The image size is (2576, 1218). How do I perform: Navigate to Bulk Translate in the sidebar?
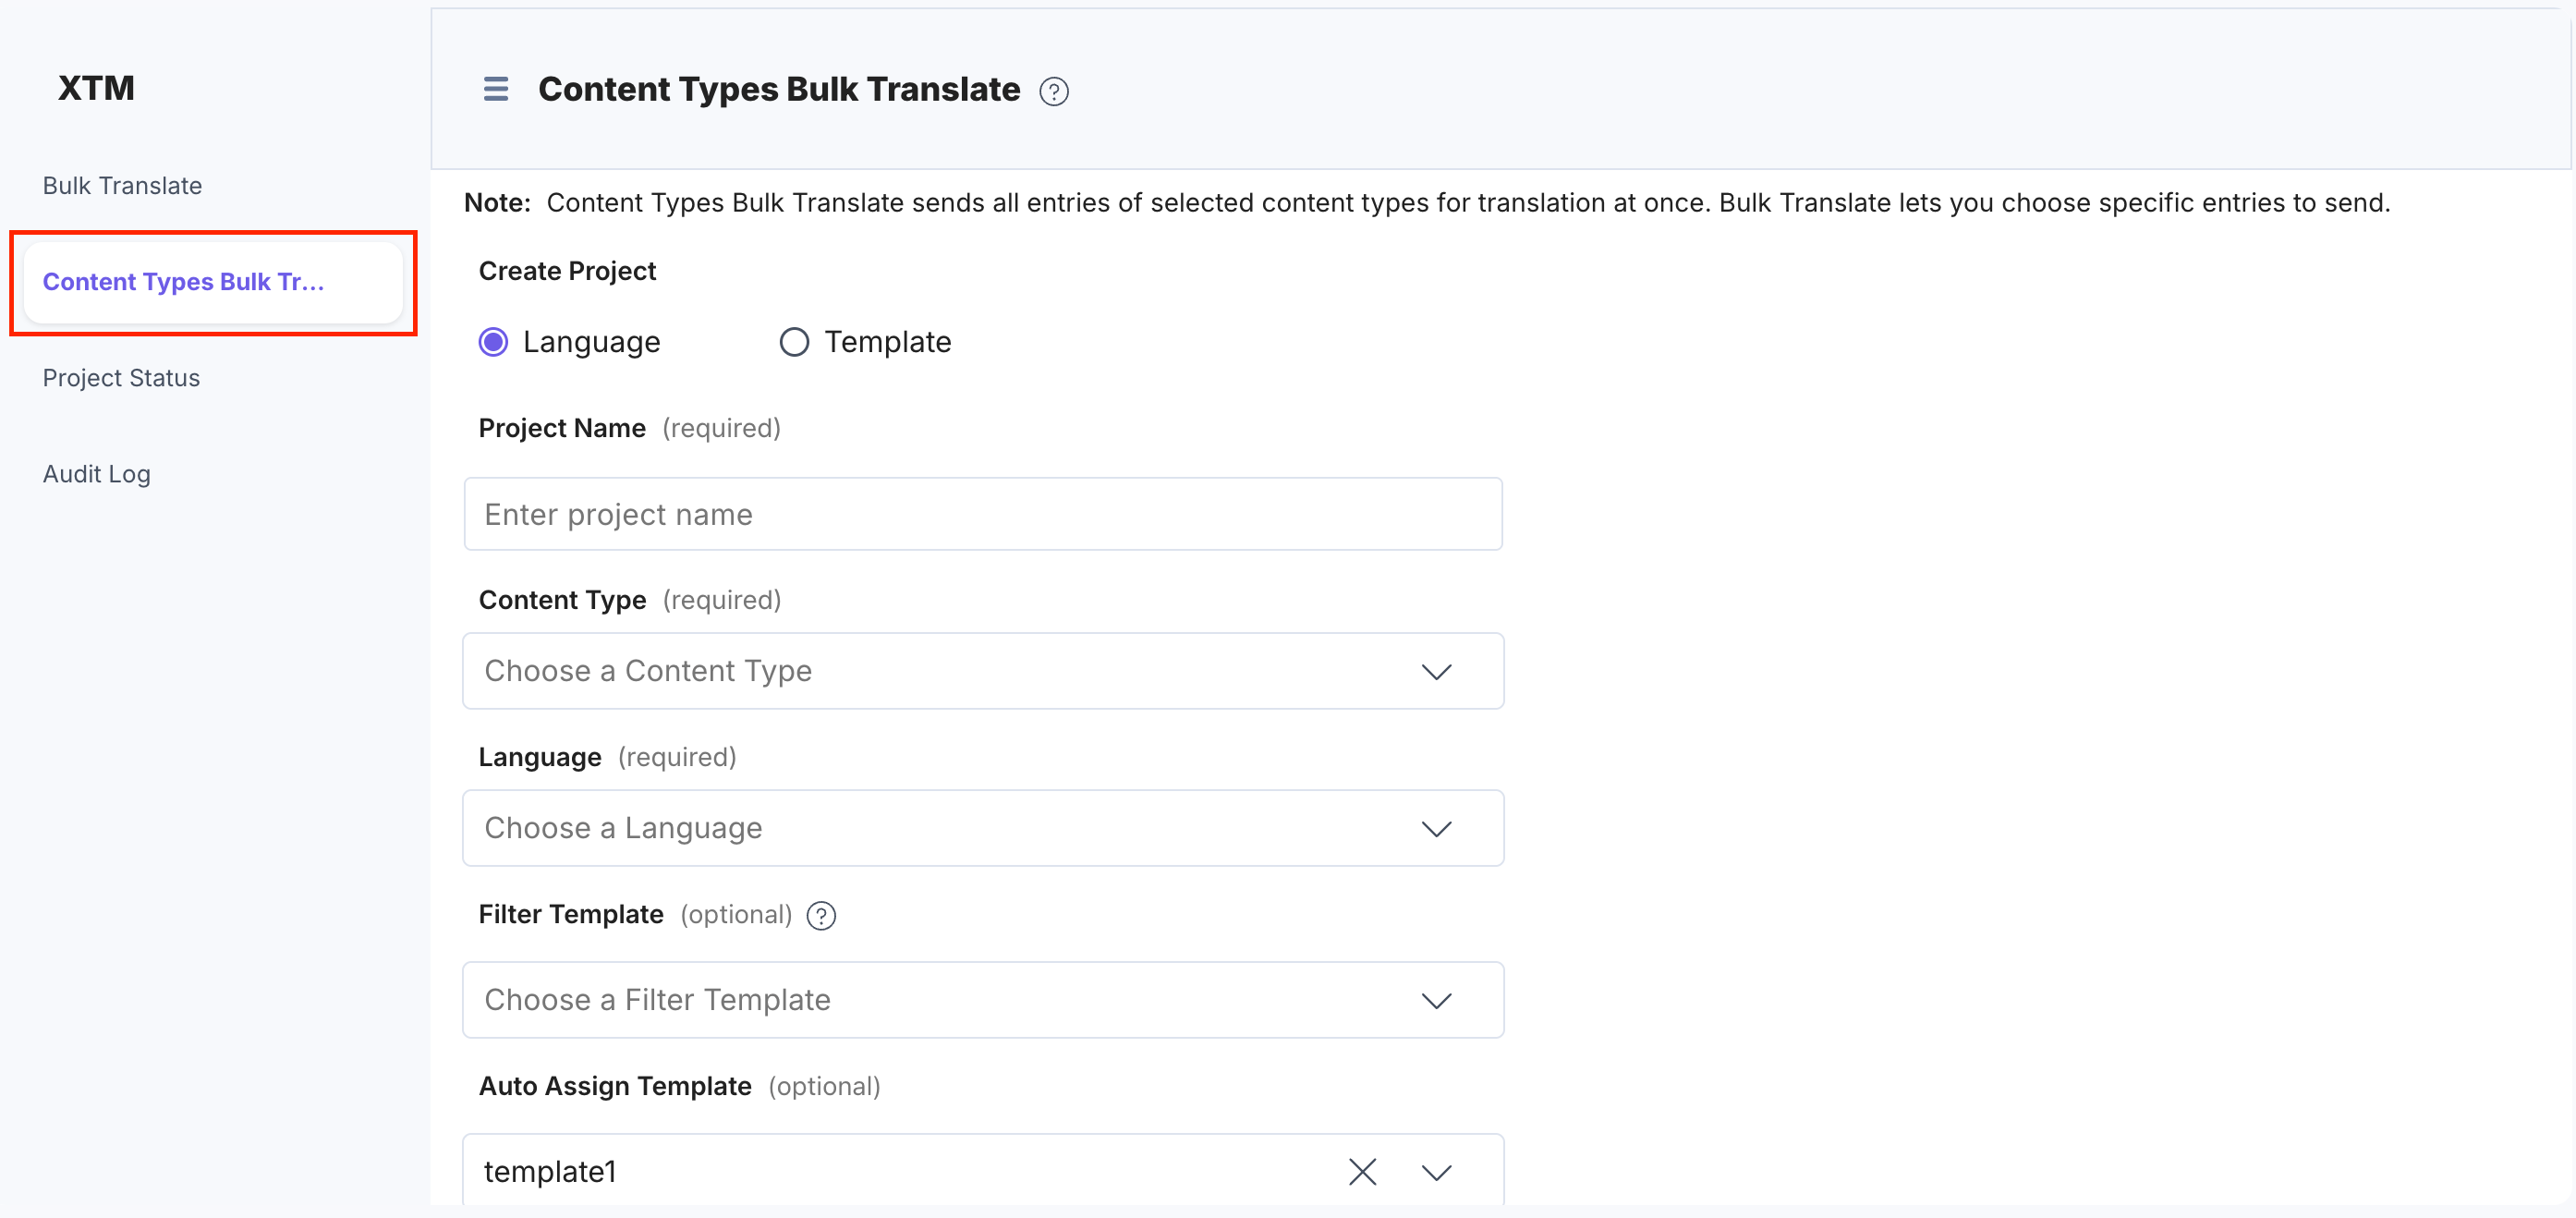point(122,185)
